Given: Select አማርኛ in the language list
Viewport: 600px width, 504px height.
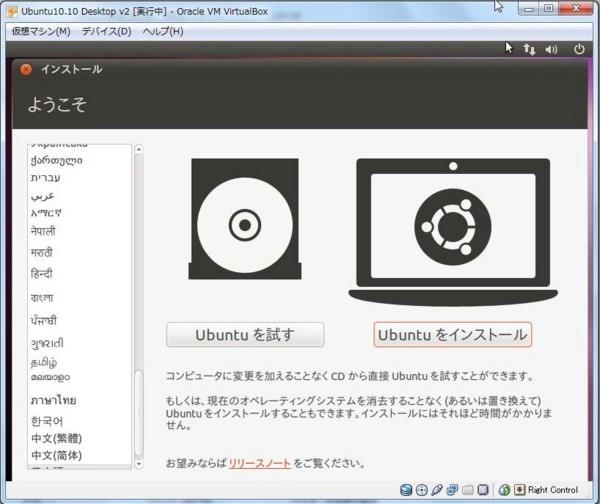Looking at the screenshot, I should 46,213.
